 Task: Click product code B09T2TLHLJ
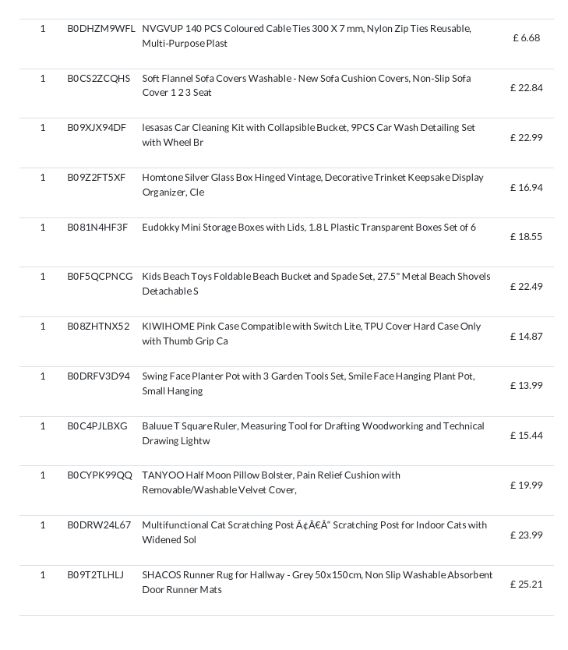(95, 575)
